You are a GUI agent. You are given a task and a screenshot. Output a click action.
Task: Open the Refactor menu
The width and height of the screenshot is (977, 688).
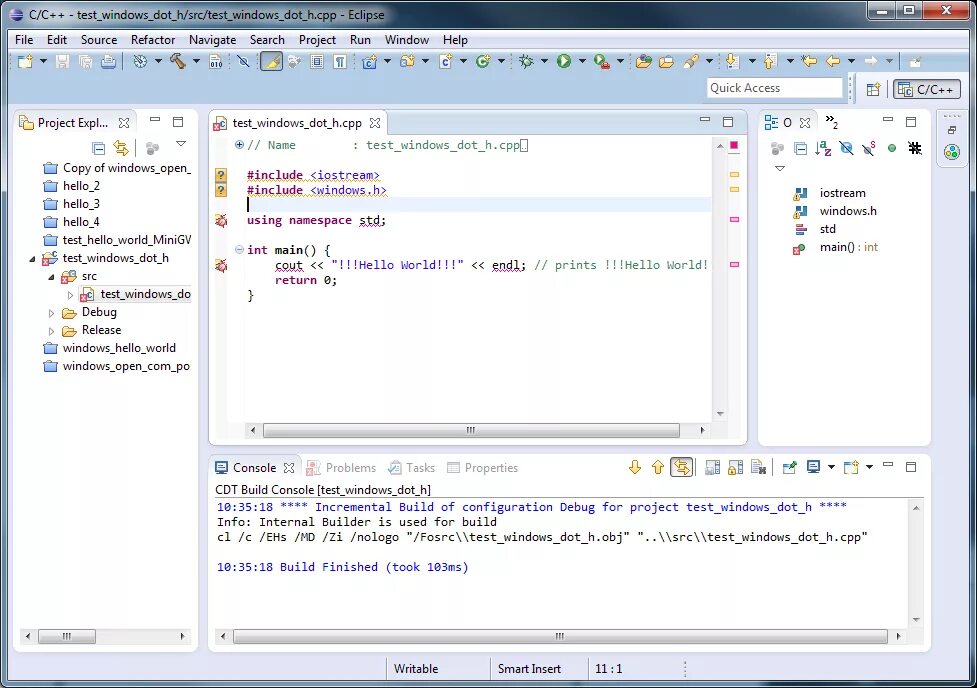pos(153,40)
